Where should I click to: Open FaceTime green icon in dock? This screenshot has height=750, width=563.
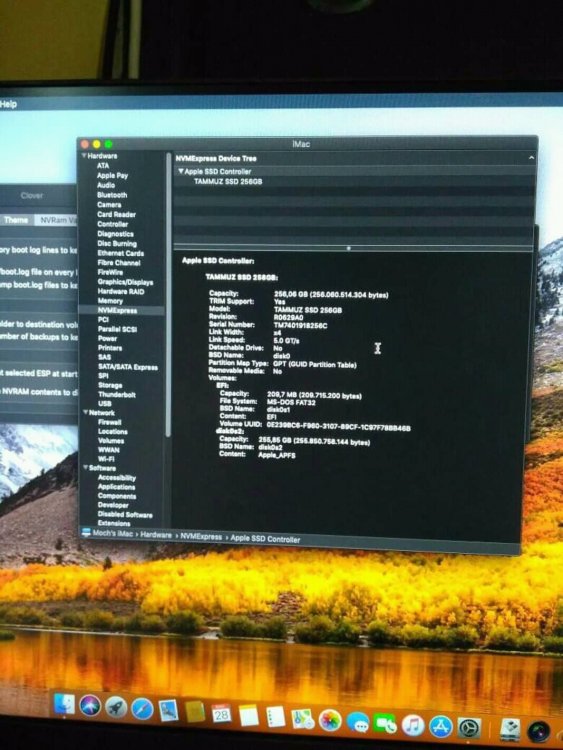(385, 724)
